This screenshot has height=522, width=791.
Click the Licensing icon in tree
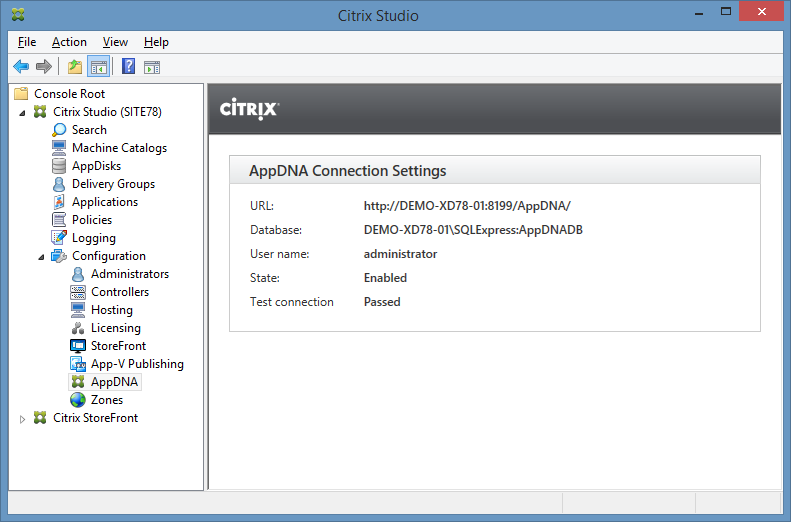[x=78, y=328]
